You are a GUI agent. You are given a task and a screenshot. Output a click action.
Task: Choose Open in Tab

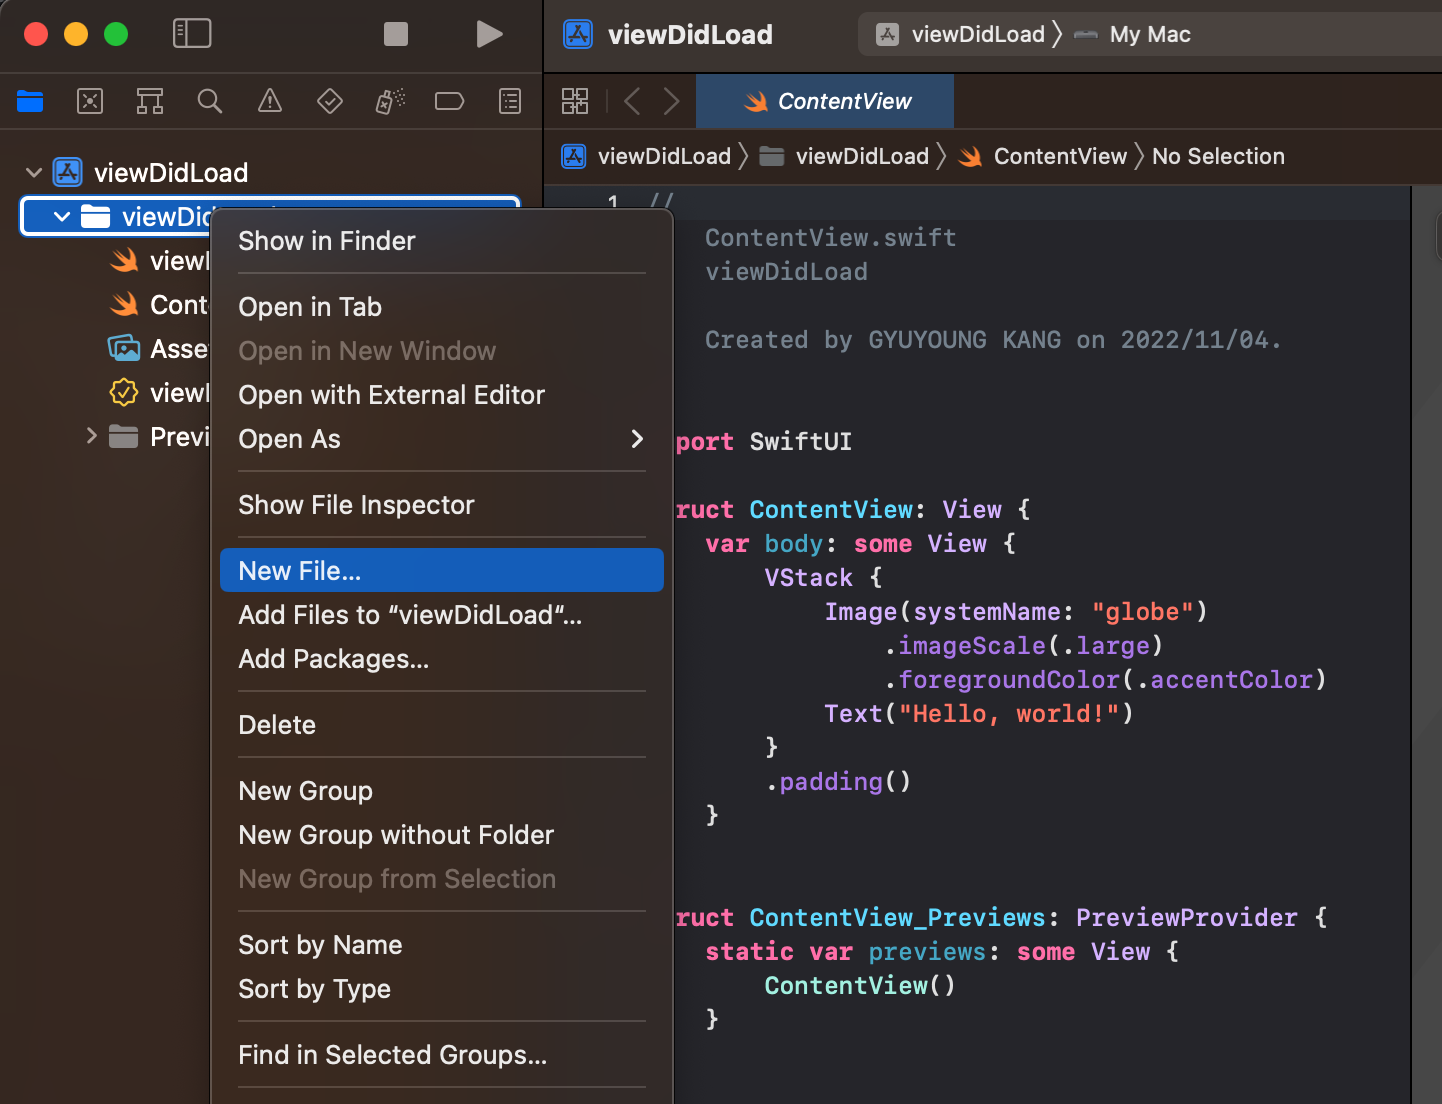tap(442, 307)
